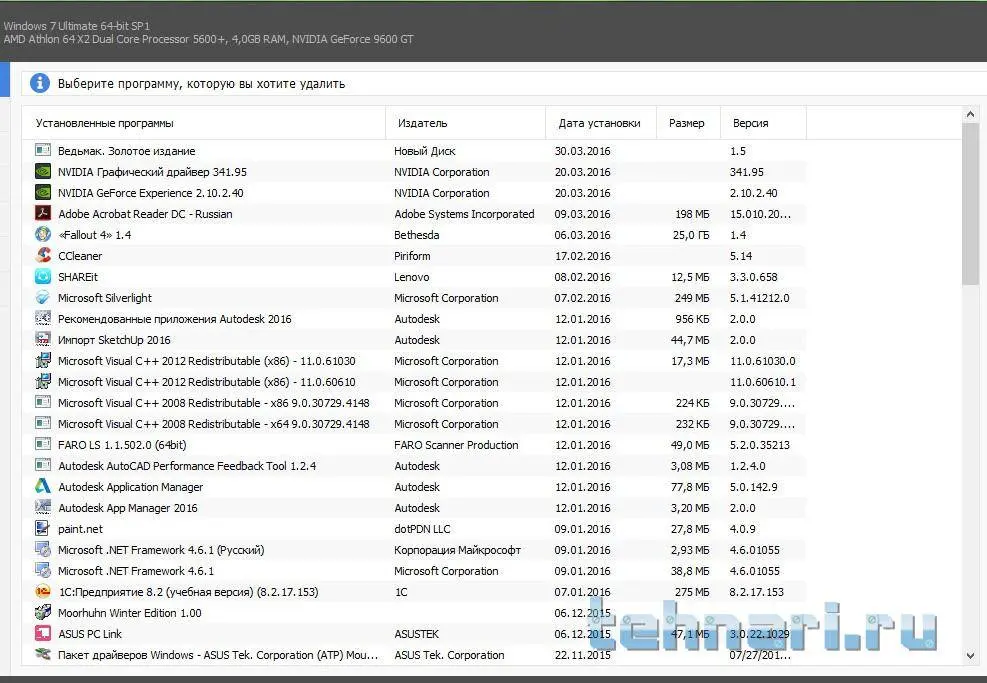Click size value 25,0 ГБ
987x683 pixels.
click(691, 235)
